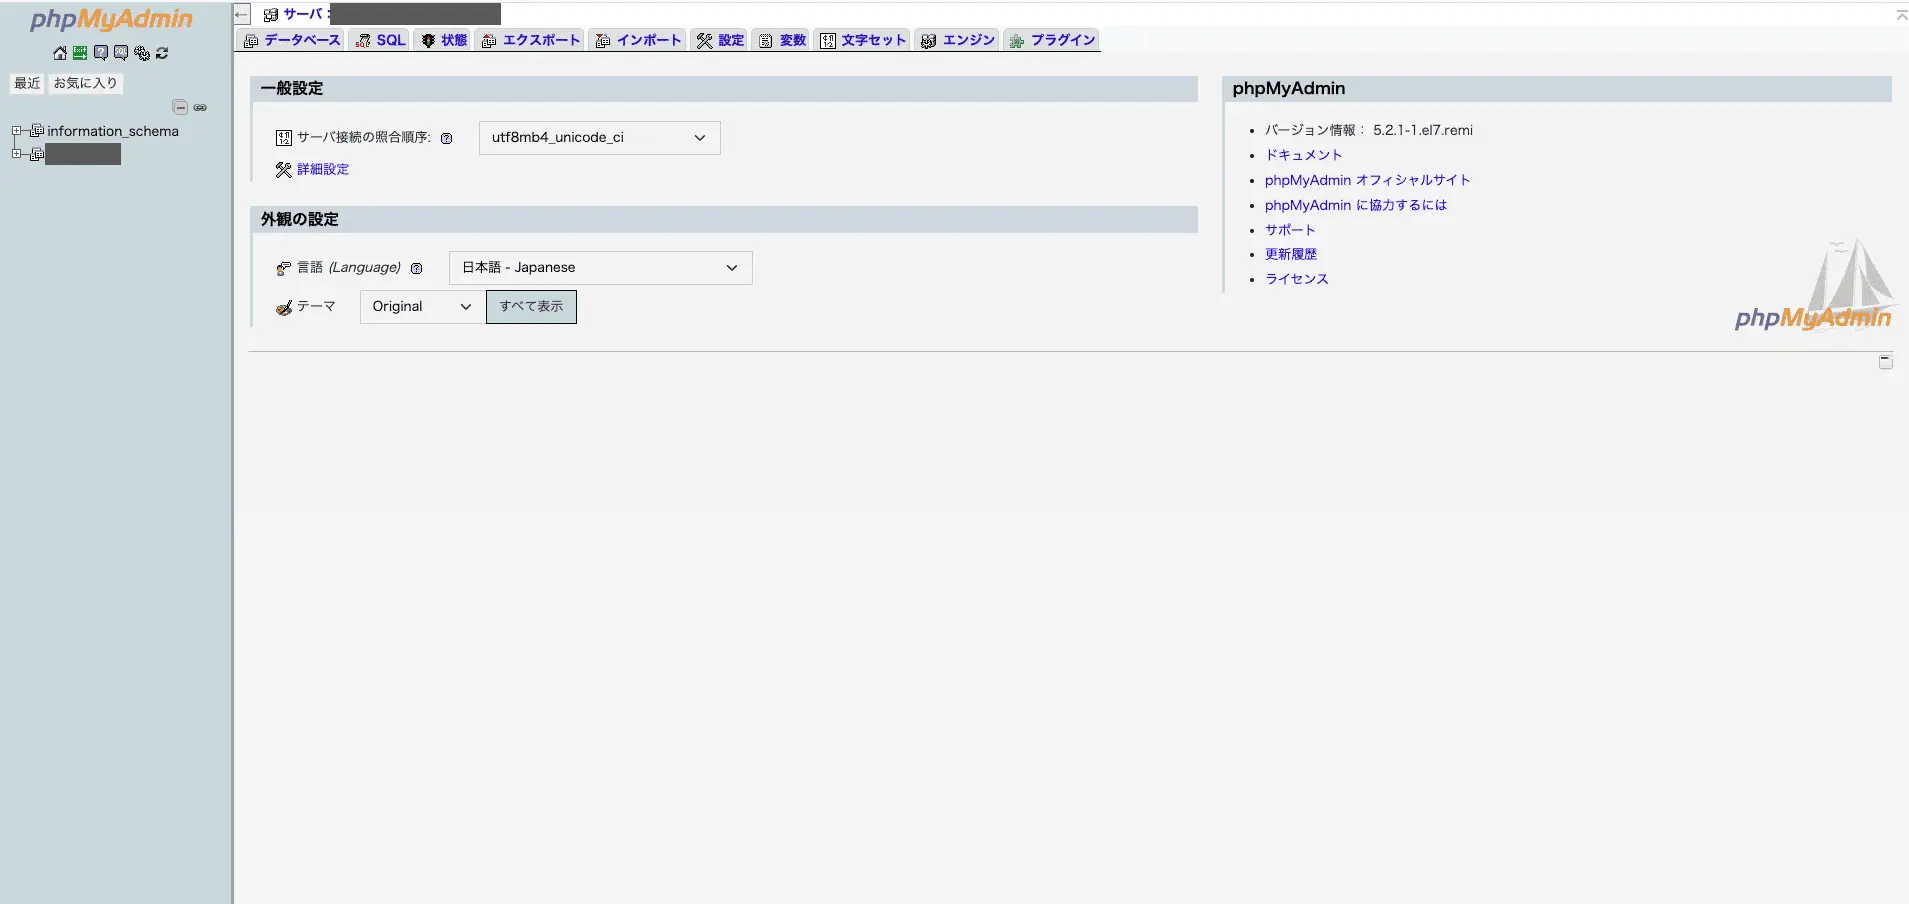Open help icon beside server connection collation
Image resolution: width=1909 pixels, height=904 pixels.
pos(446,139)
